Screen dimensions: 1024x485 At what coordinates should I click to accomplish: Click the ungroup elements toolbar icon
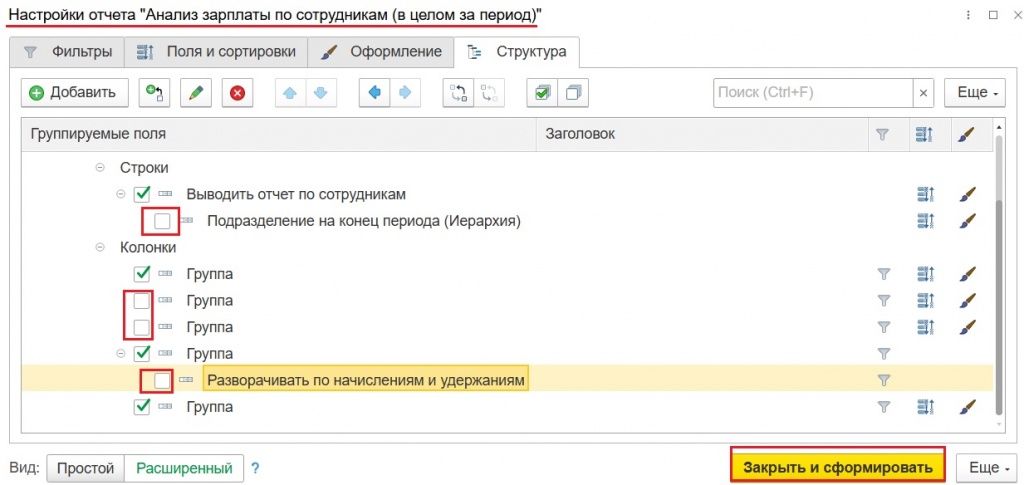pos(488,93)
